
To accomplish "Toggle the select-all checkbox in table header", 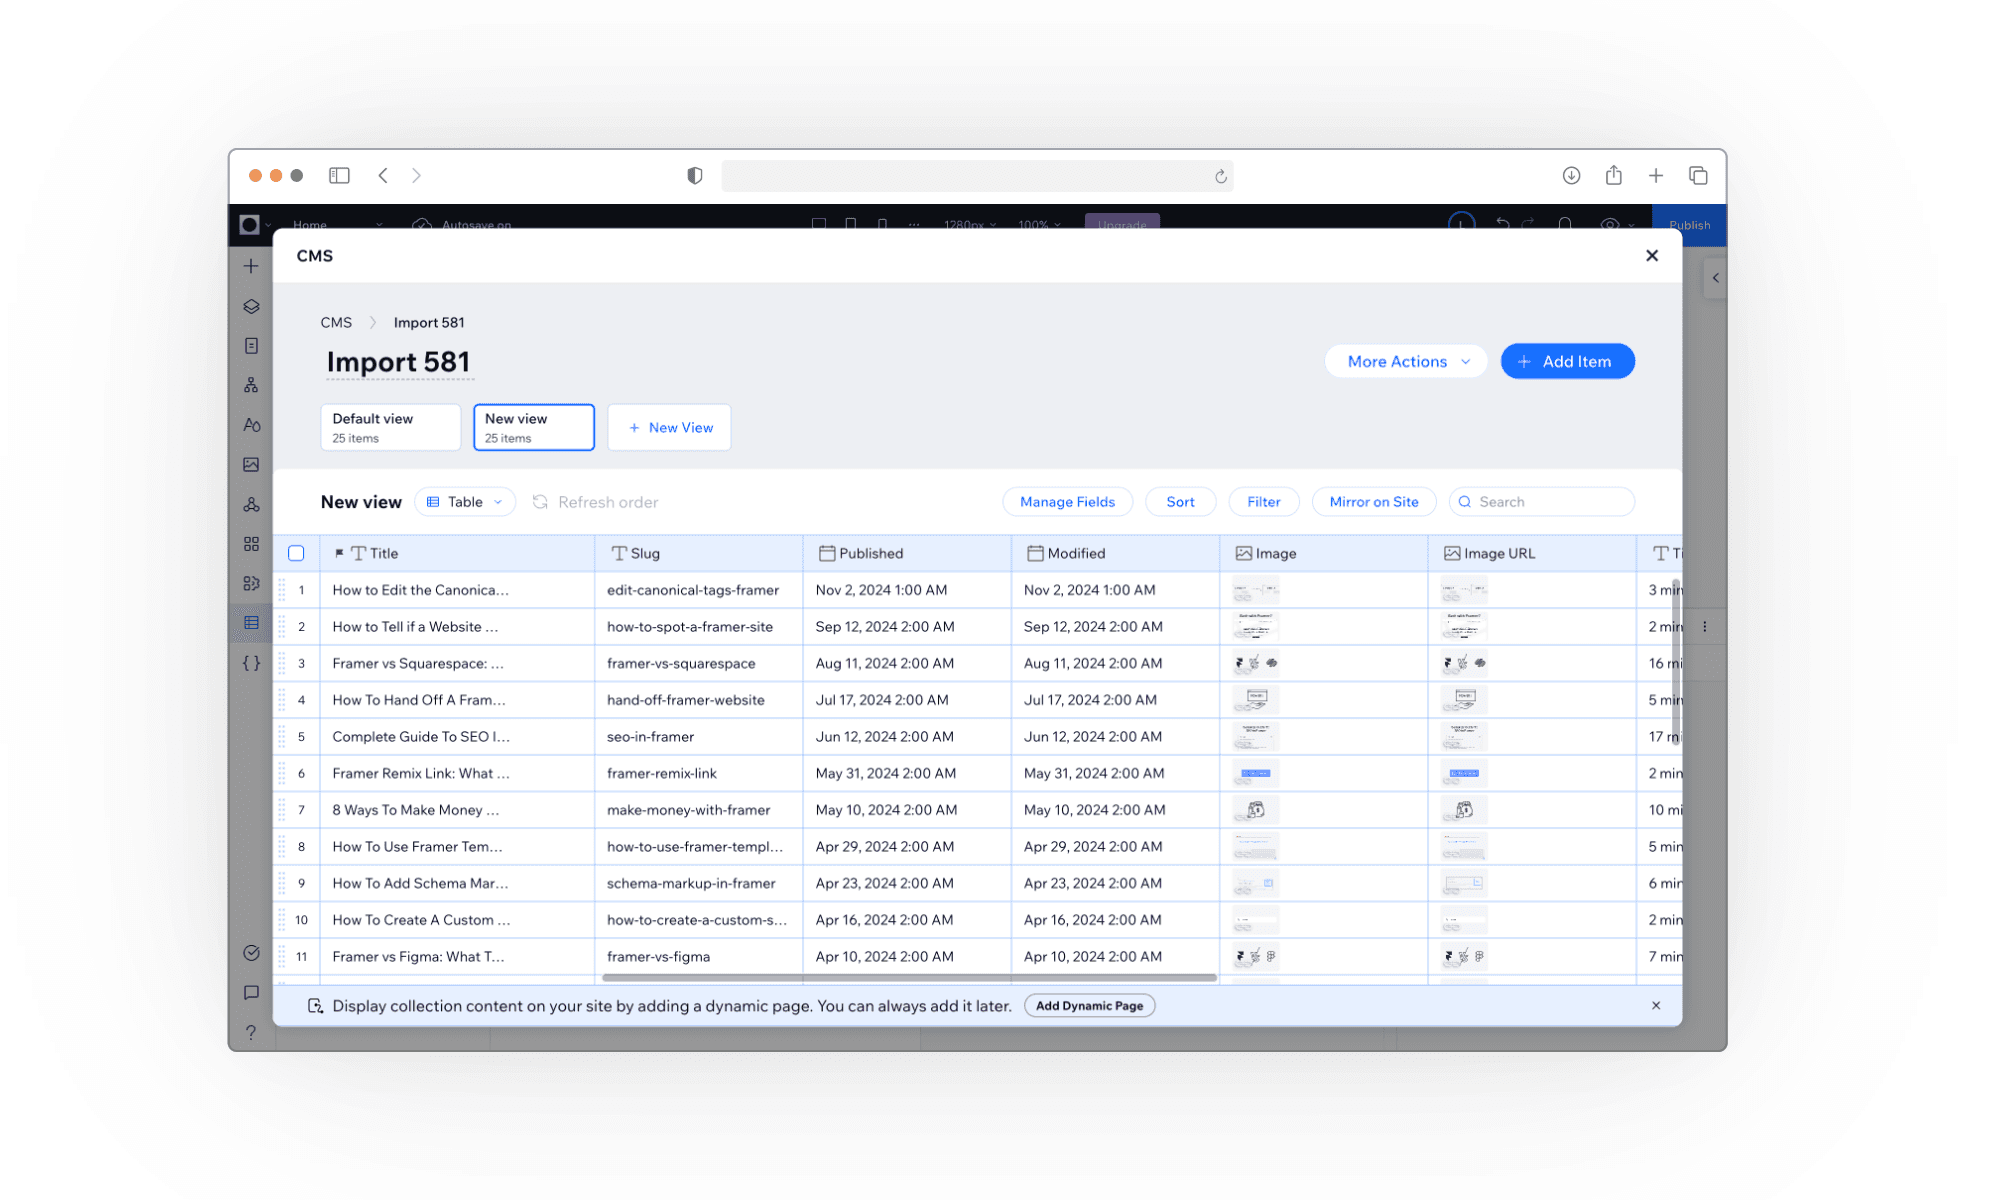I will [296, 553].
